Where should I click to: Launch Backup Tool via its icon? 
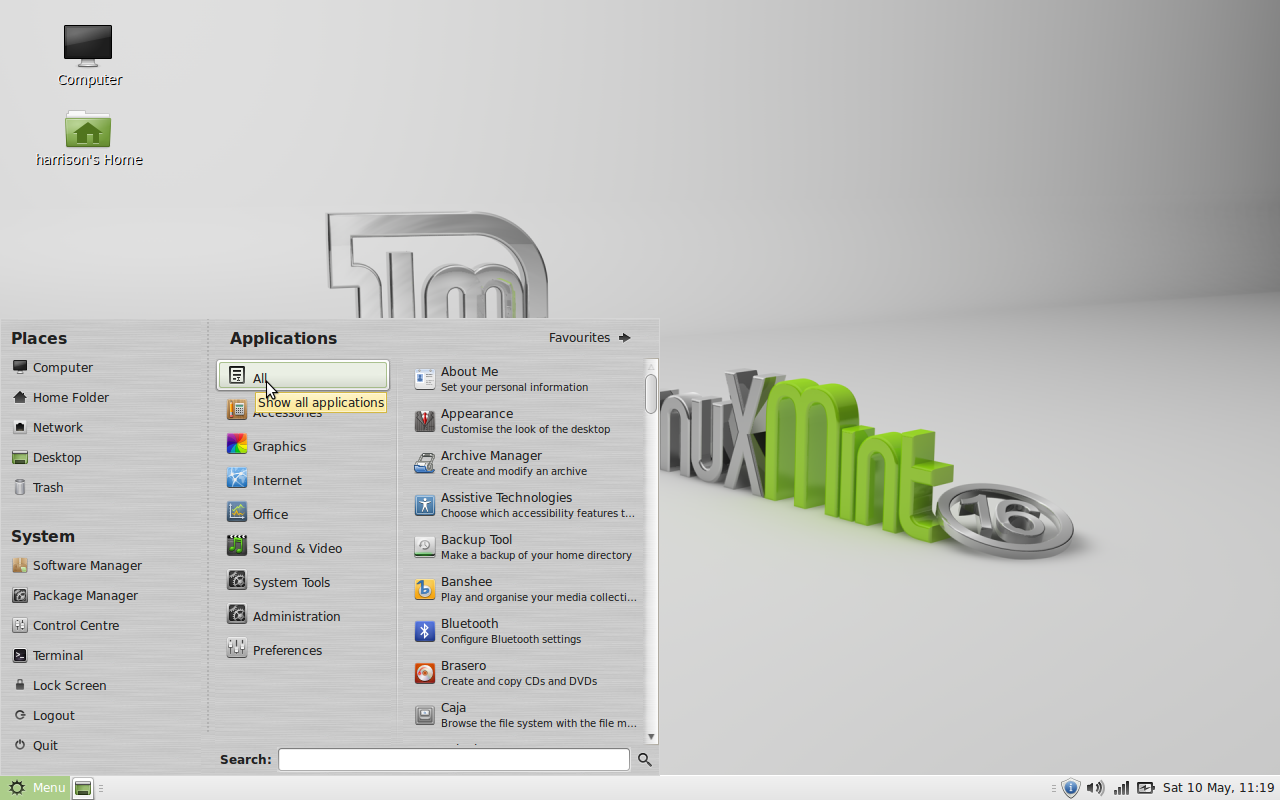[x=425, y=547]
